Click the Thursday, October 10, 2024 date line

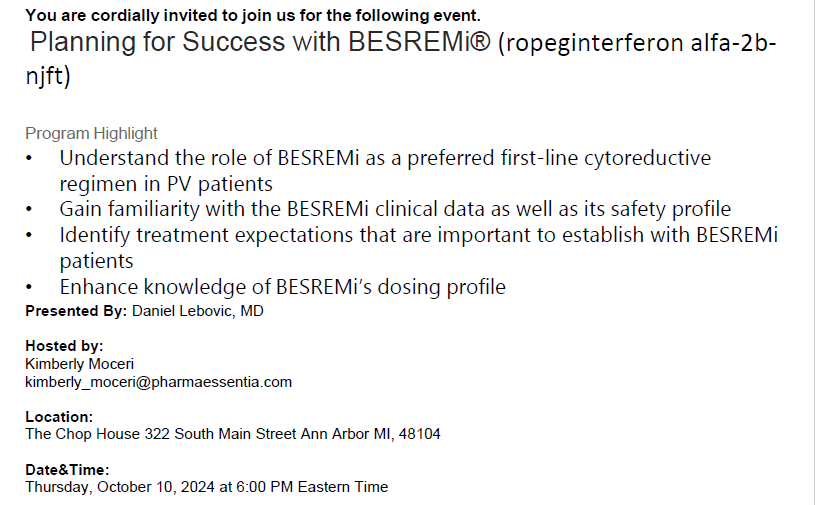tap(206, 487)
